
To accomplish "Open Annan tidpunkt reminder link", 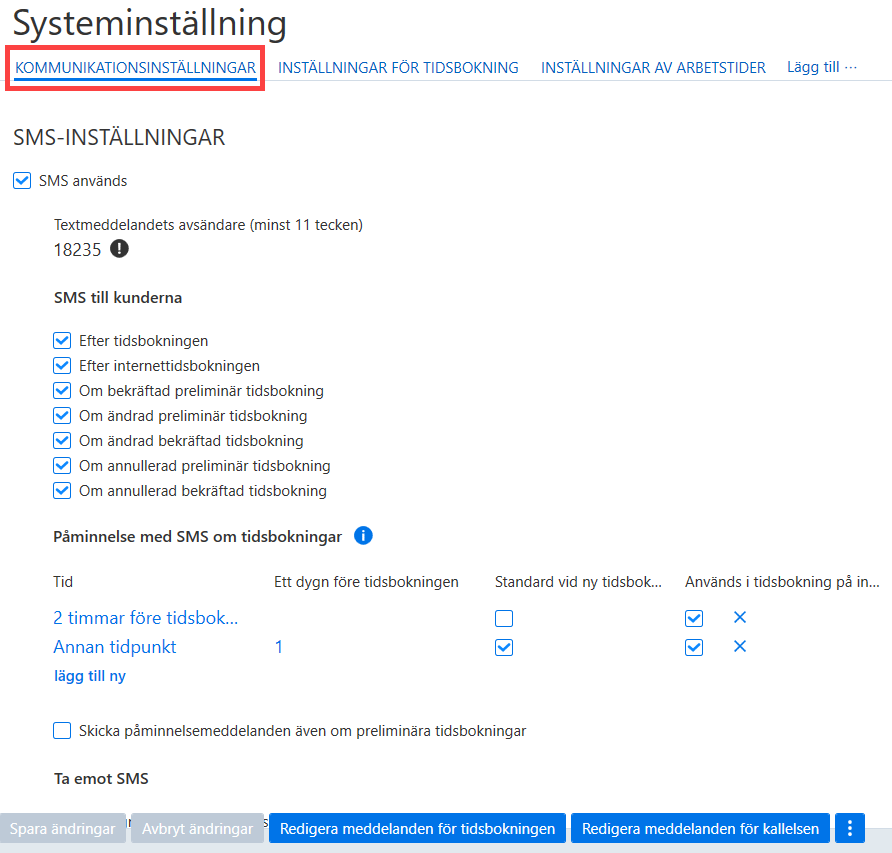I will [x=115, y=647].
